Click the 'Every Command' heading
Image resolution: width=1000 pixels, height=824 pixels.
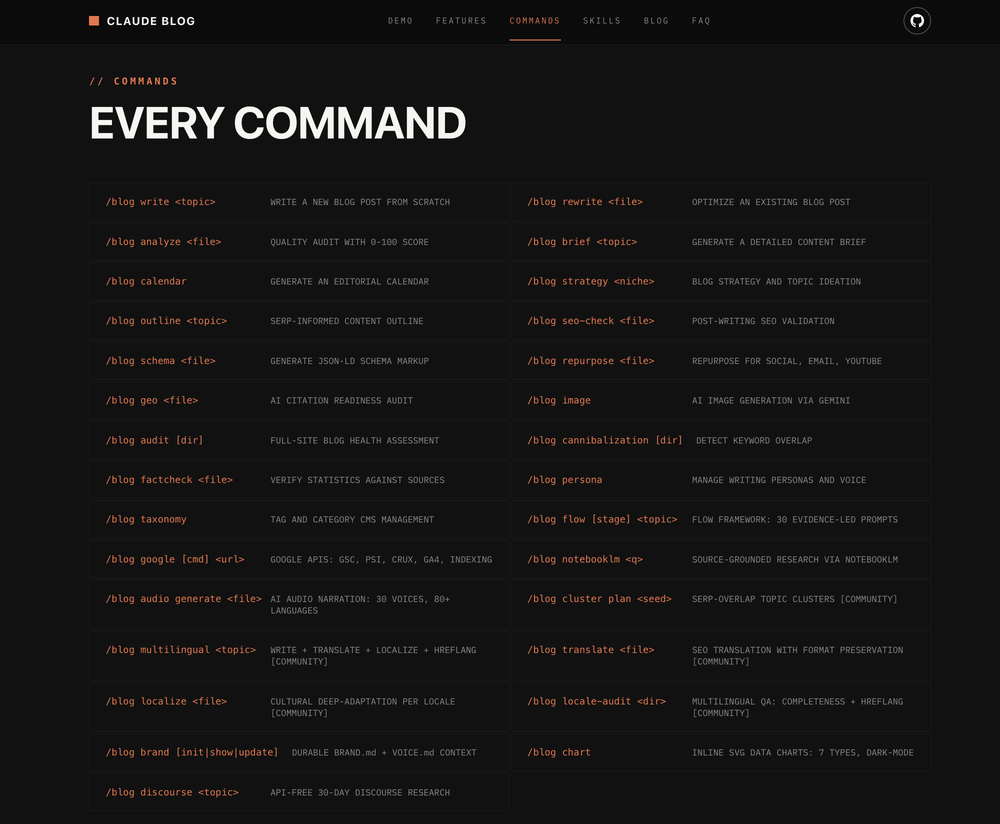(277, 122)
